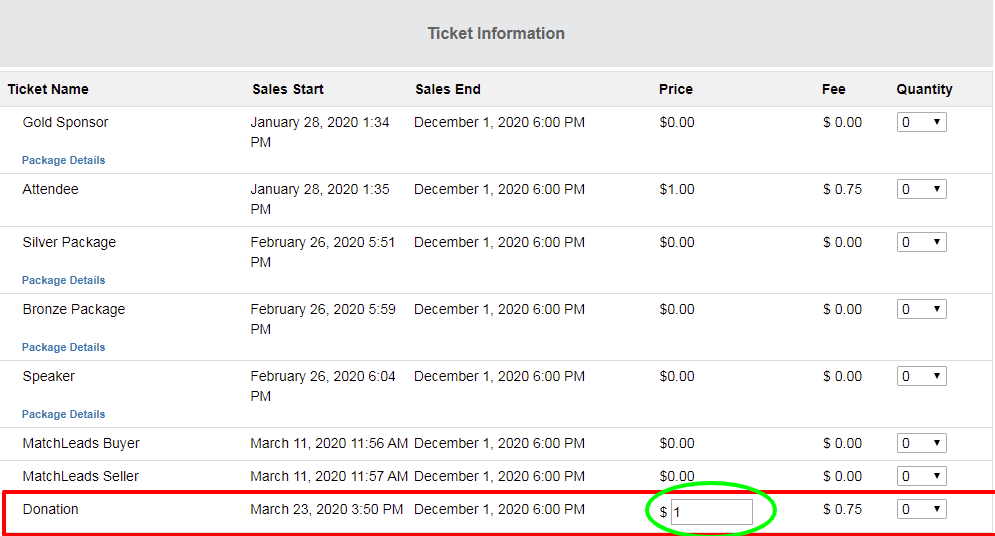The image size is (995, 536).
Task: Click the Donation price input field
Action: (712, 512)
